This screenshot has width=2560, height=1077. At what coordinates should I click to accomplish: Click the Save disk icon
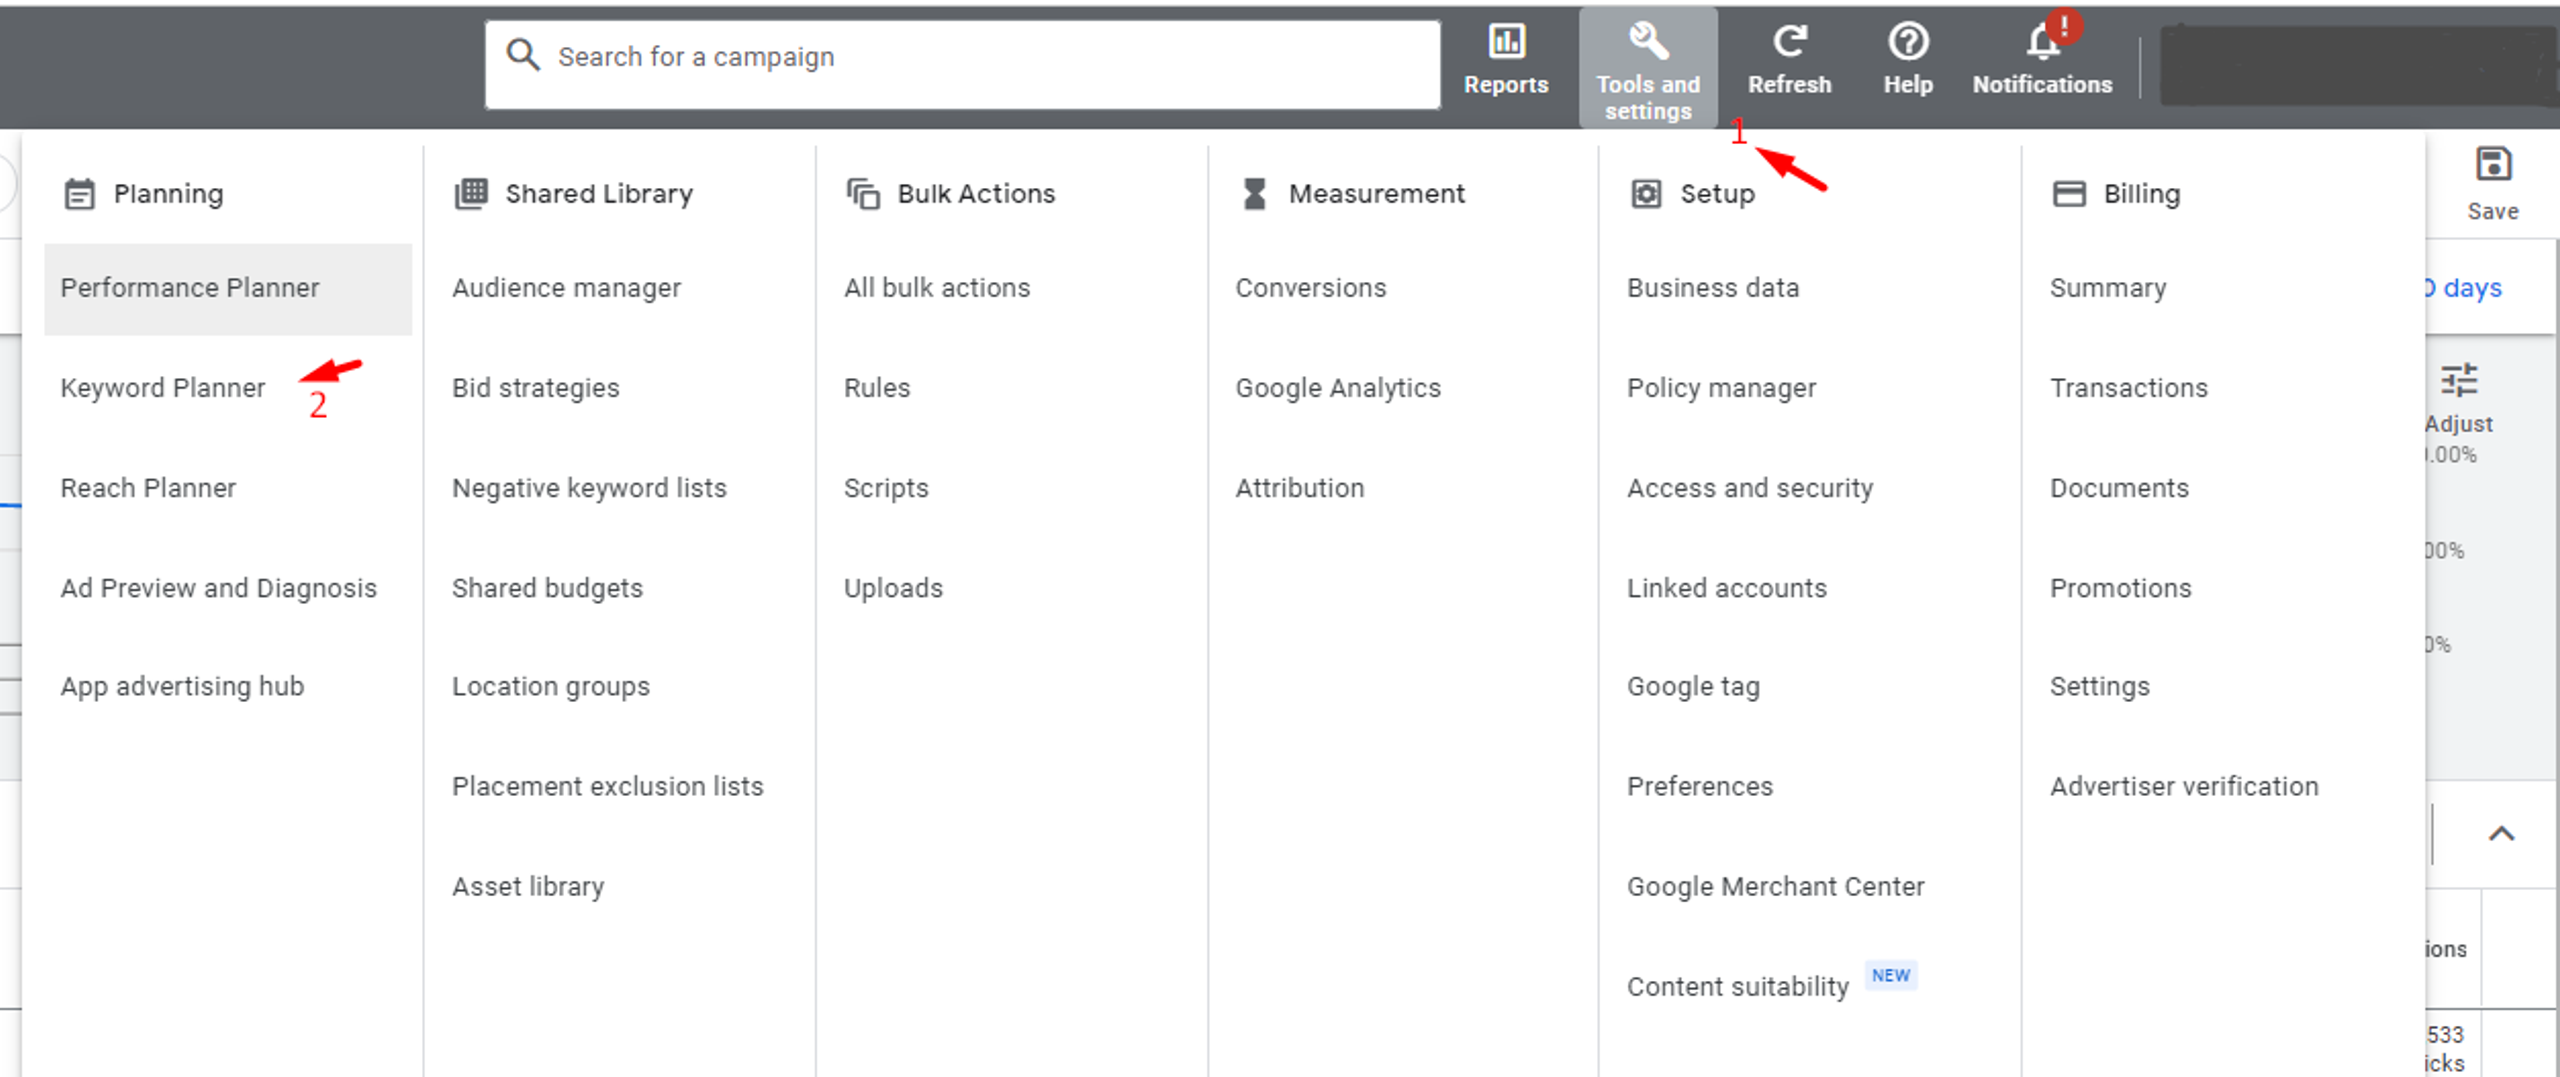(x=2493, y=164)
